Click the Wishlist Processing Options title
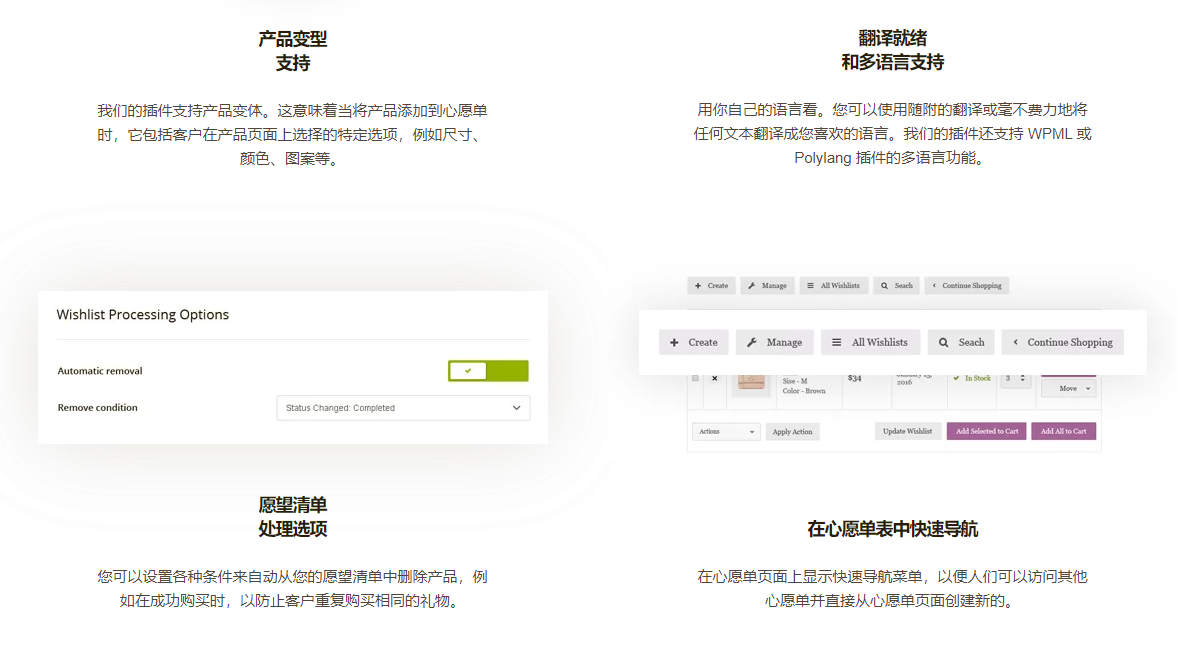Screen dimensions: 1177x657 point(143,315)
